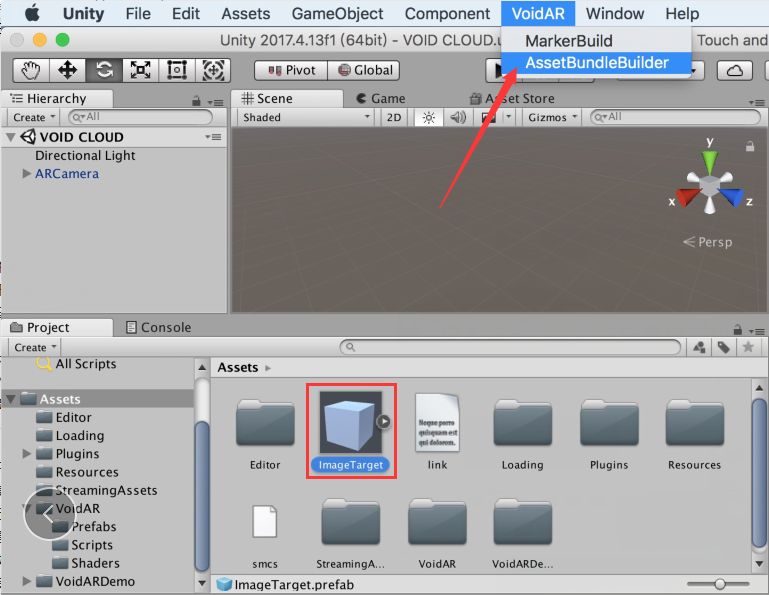Click search by type icon

pyautogui.click(x=699, y=347)
